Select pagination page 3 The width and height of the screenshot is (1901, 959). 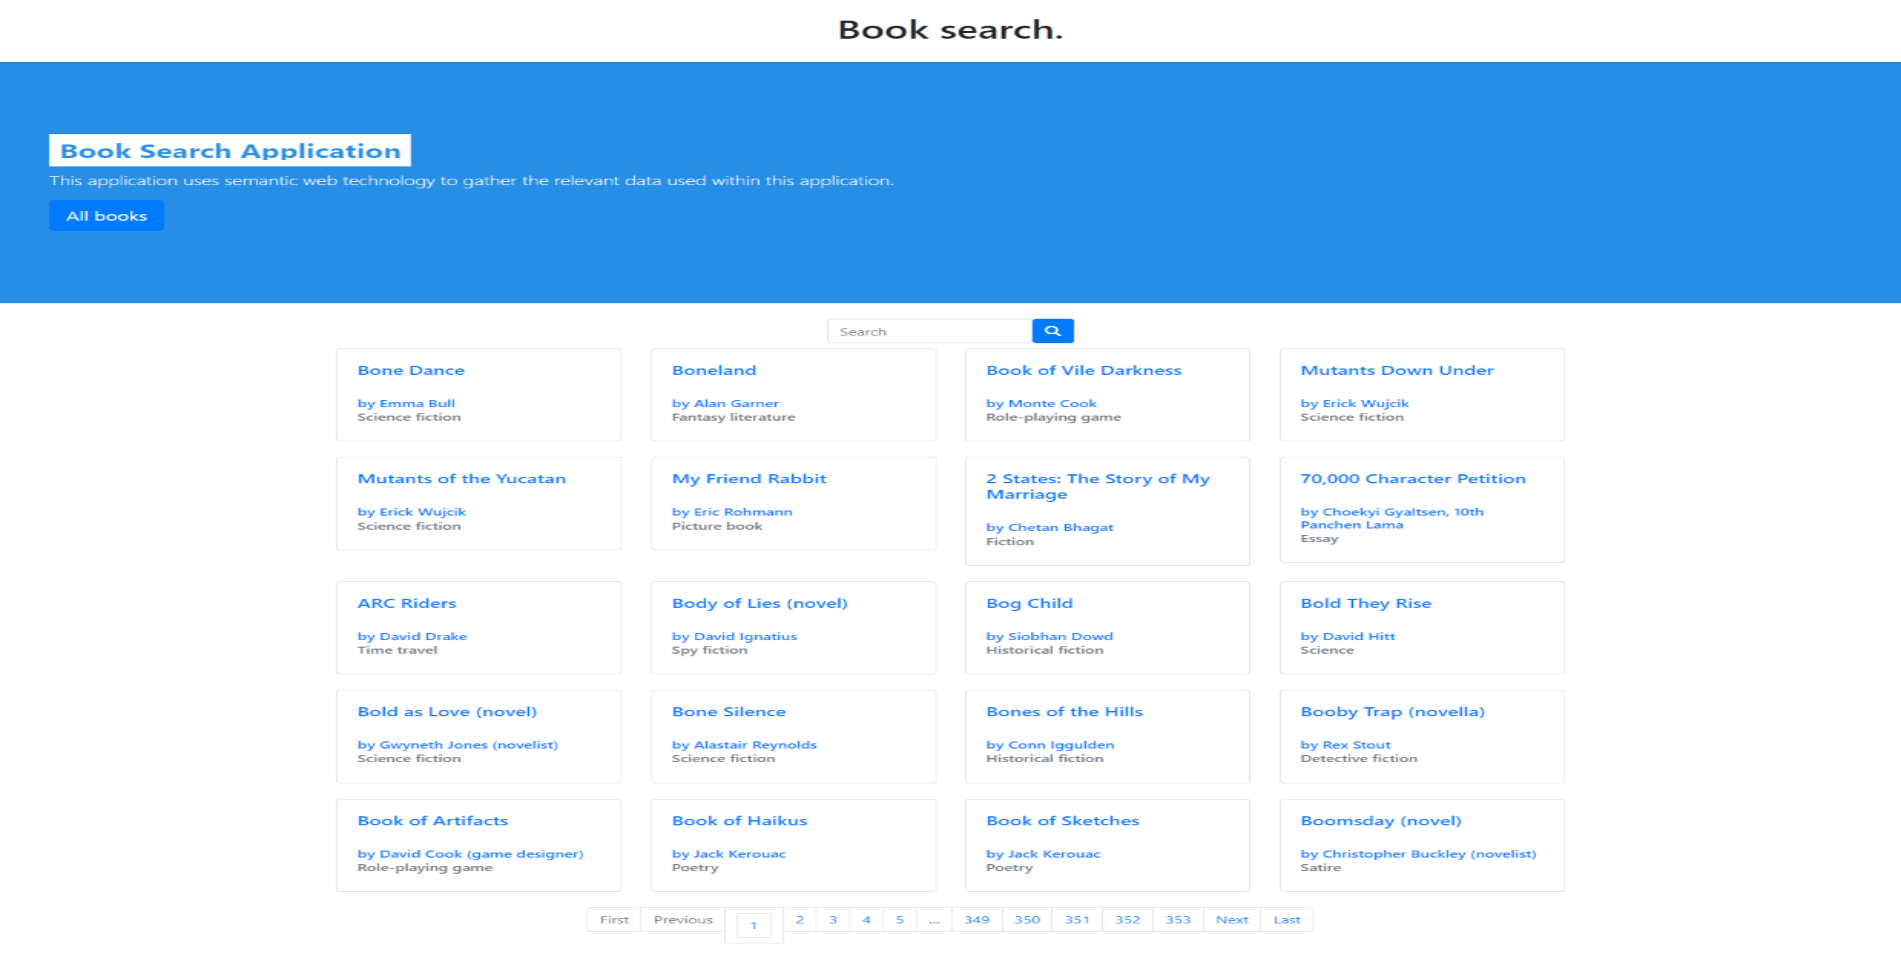coord(833,920)
